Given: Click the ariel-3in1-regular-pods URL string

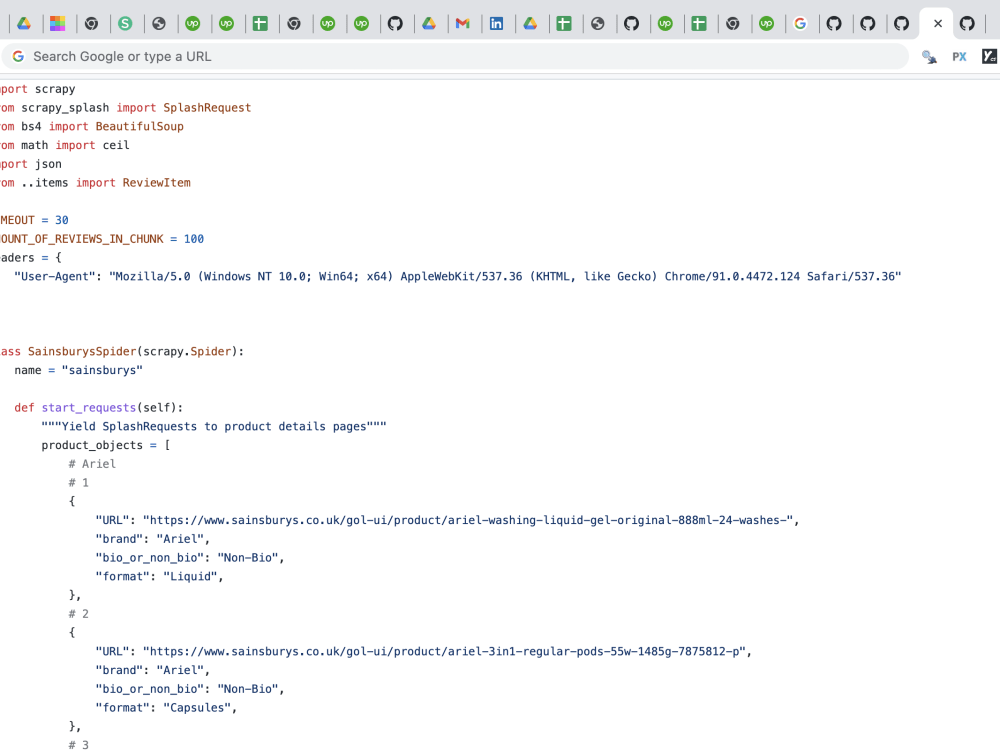Looking at the screenshot, I should tap(445, 652).
